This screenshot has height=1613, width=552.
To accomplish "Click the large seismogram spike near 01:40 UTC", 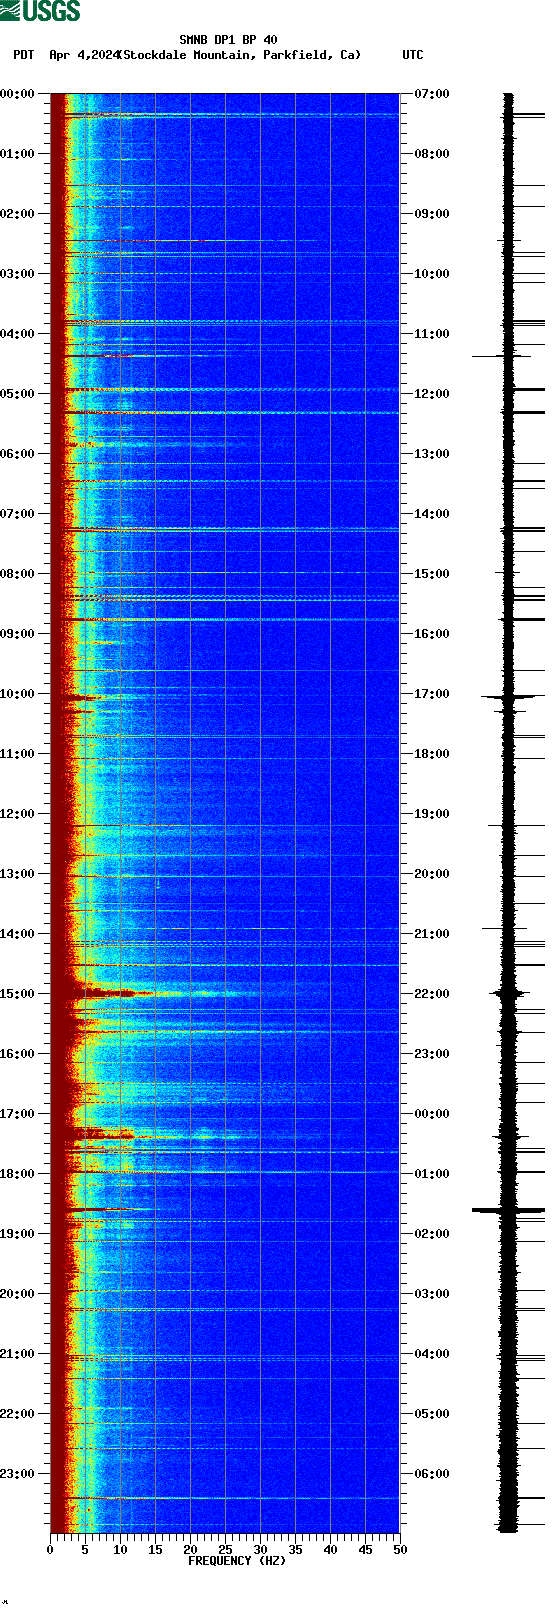I will click(508, 1210).
